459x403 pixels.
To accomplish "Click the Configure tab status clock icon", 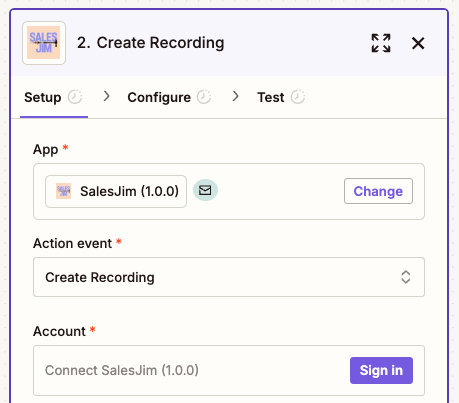I will (204, 97).
